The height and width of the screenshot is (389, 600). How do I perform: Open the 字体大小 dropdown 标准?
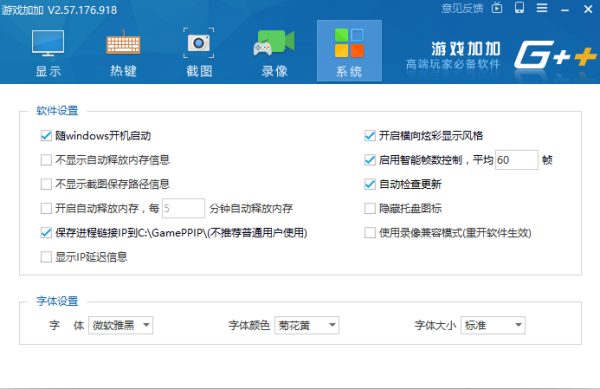(x=493, y=326)
